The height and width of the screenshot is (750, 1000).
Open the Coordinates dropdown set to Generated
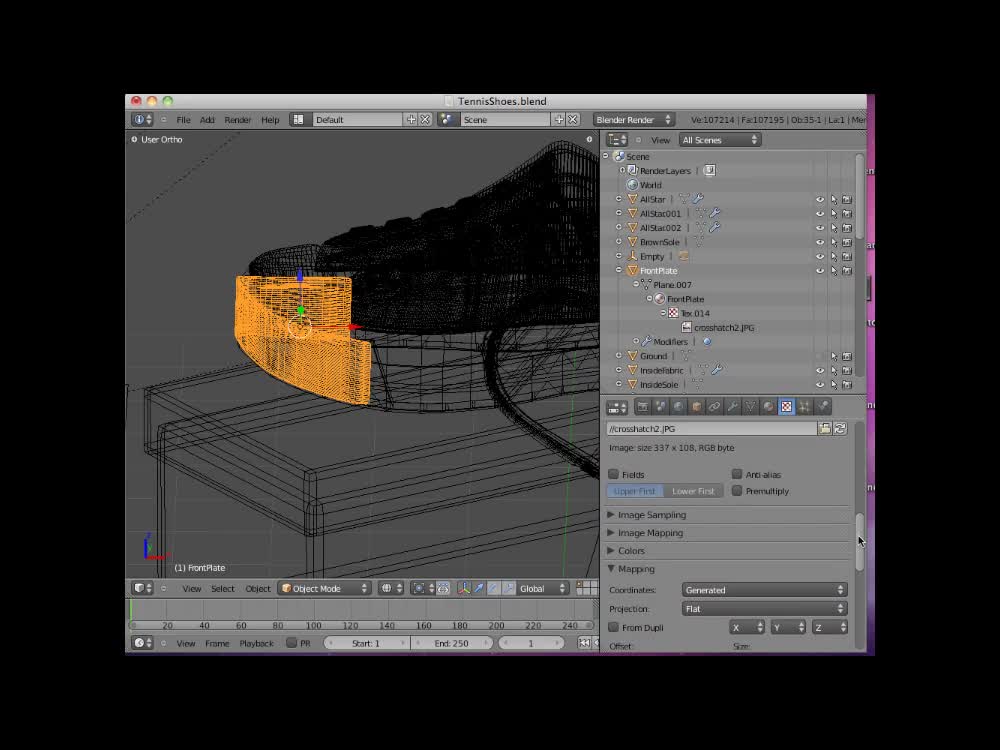[763, 589]
